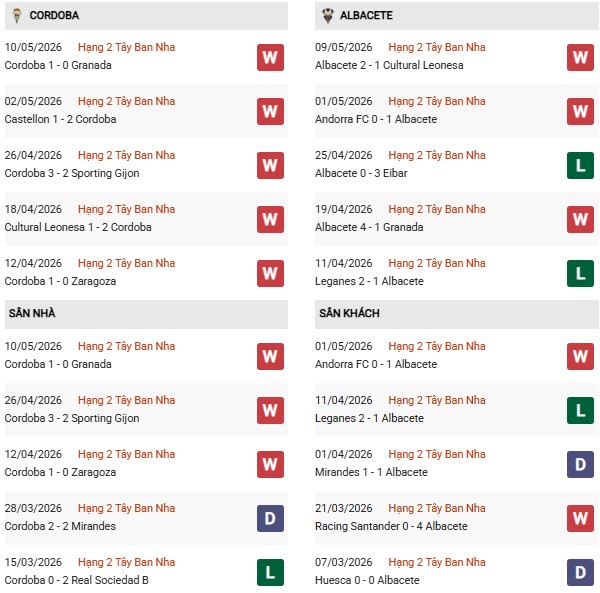The width and height of the screenshot is (600, 593).
Task: Open league link for the 09/05/2026 Albacete match
Action: tap(437, 47)
